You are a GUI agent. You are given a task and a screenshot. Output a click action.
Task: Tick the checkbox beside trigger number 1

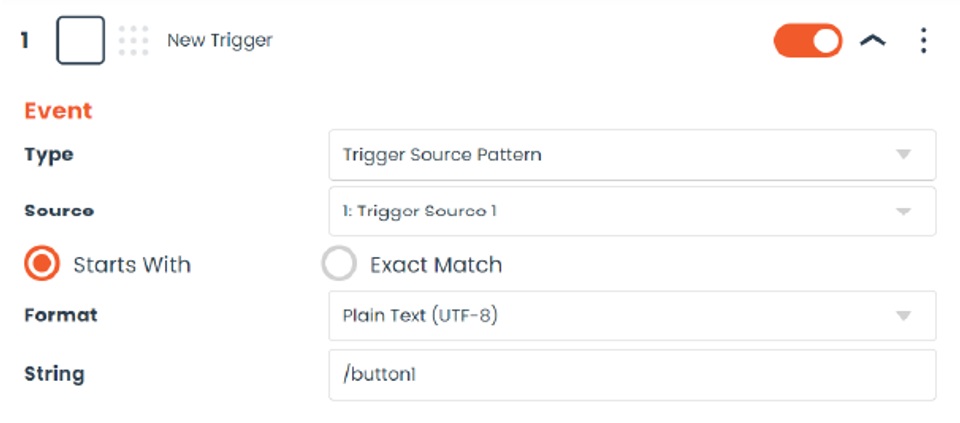[81, 41]
